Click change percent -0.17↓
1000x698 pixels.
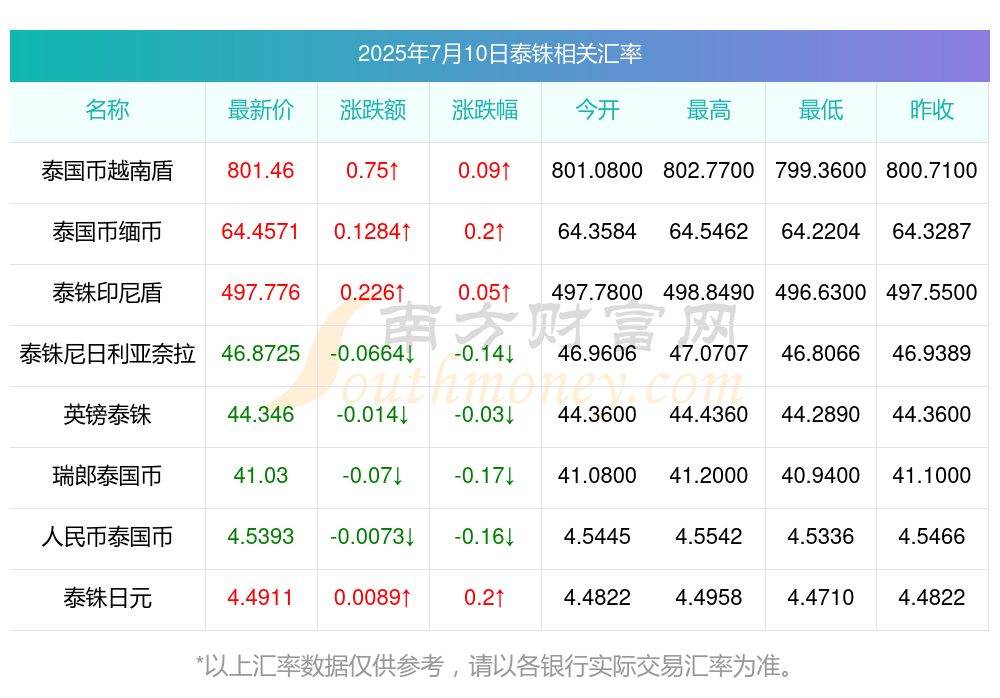coord(485,475)
